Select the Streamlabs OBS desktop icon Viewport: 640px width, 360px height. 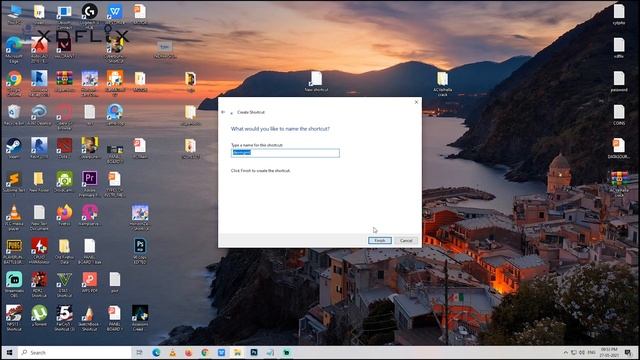point(14,284)
